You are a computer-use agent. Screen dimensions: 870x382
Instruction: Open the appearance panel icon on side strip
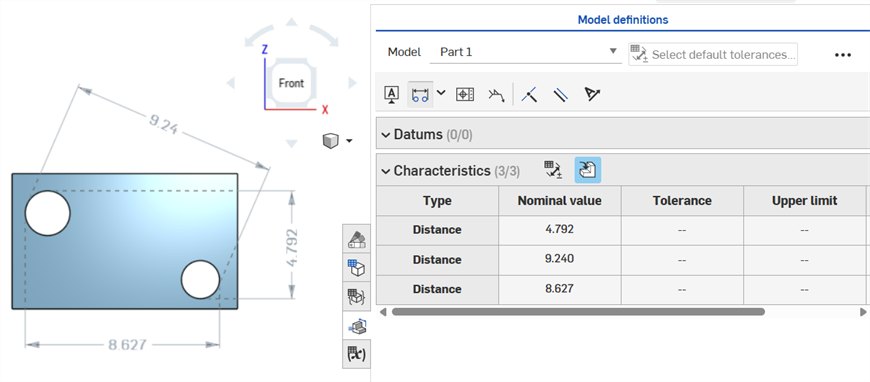(356, 239)
